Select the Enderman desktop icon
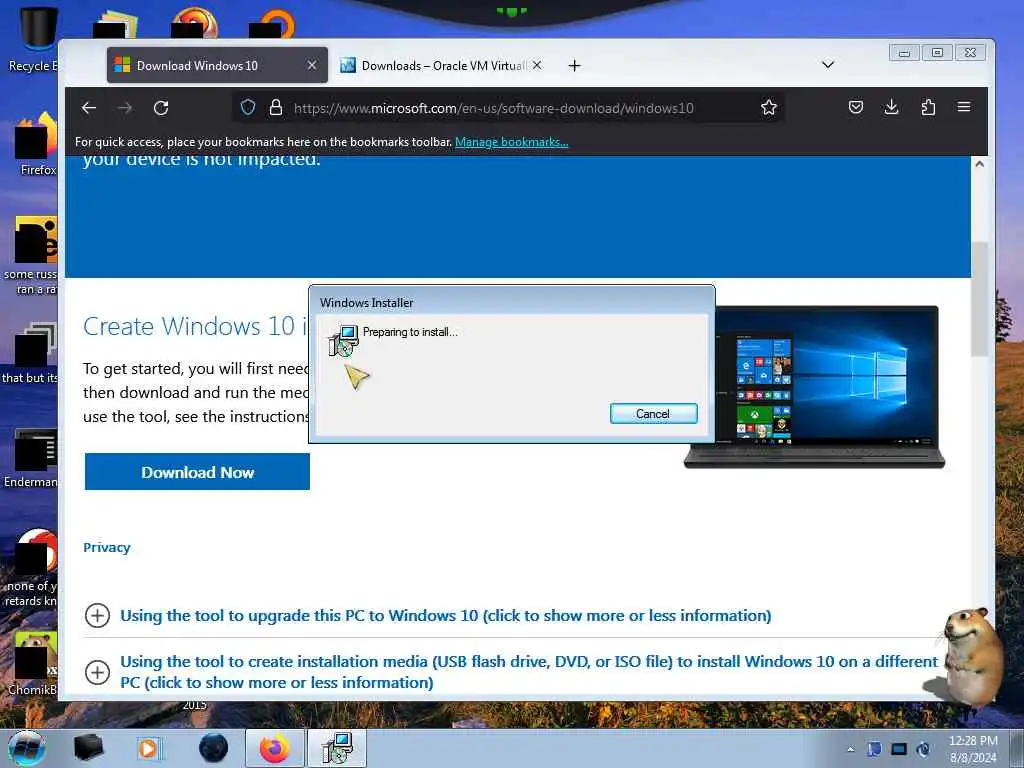This screenshot has width=1024, height=768. [31, 458]
